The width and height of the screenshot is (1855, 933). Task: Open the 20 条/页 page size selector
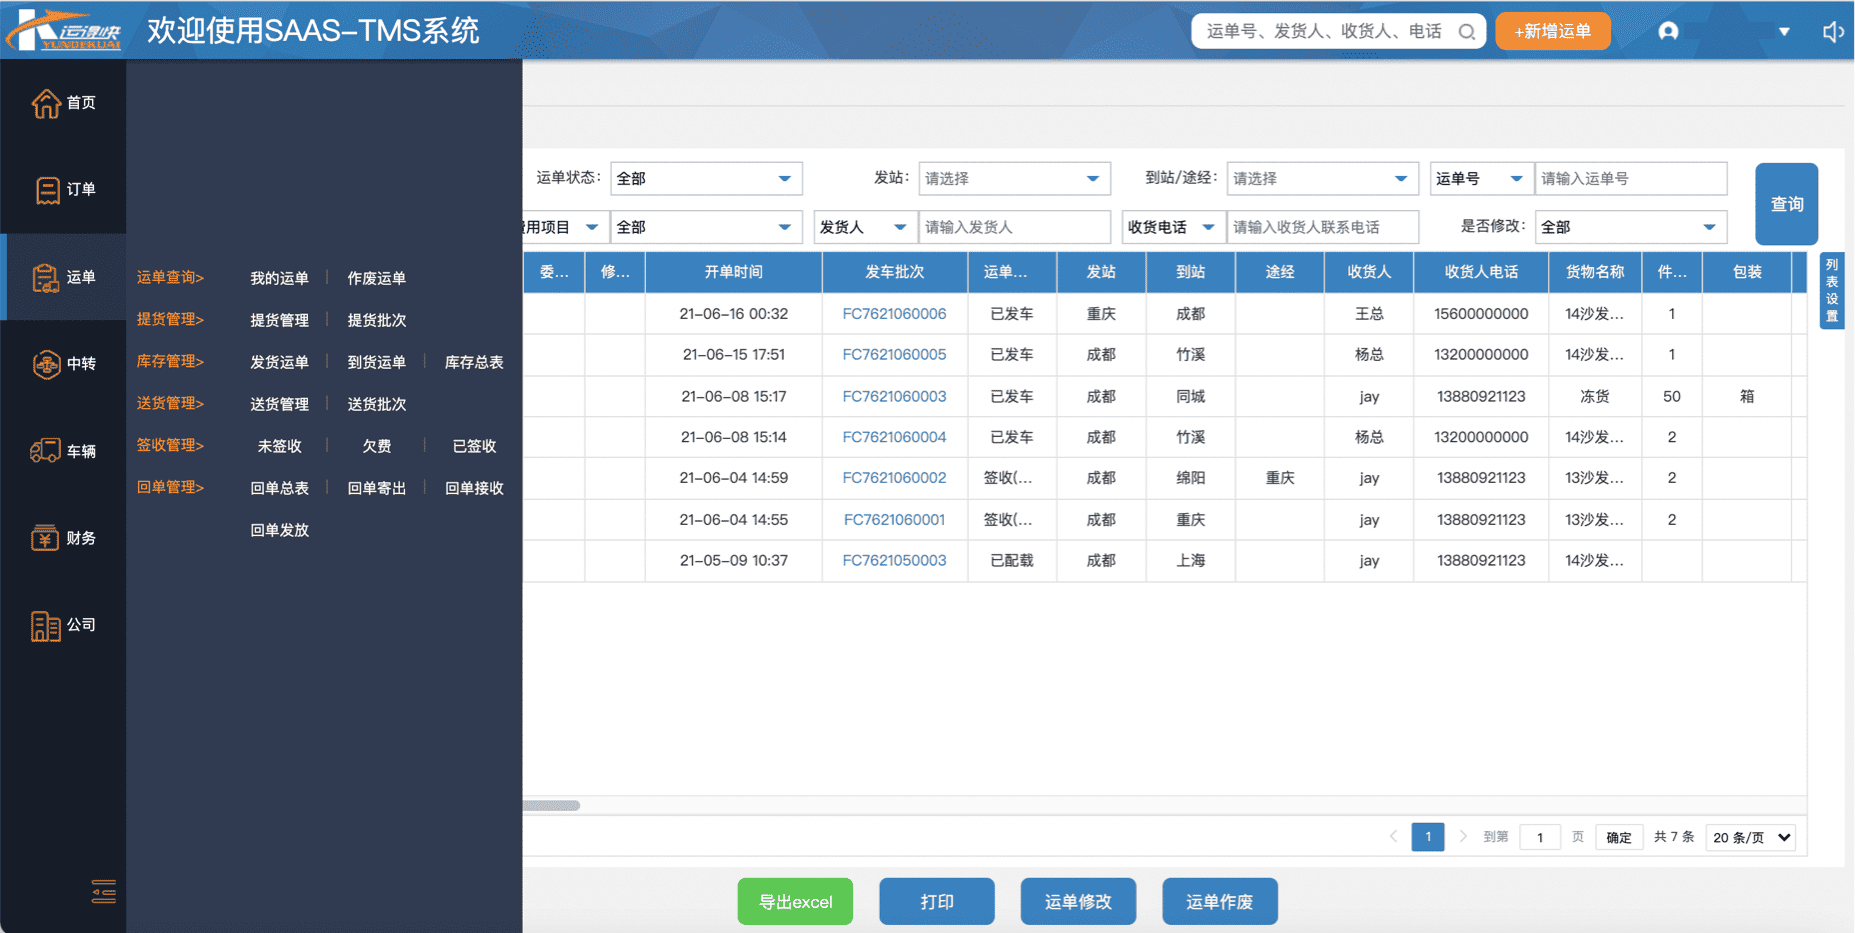[x=1751, y=838]
